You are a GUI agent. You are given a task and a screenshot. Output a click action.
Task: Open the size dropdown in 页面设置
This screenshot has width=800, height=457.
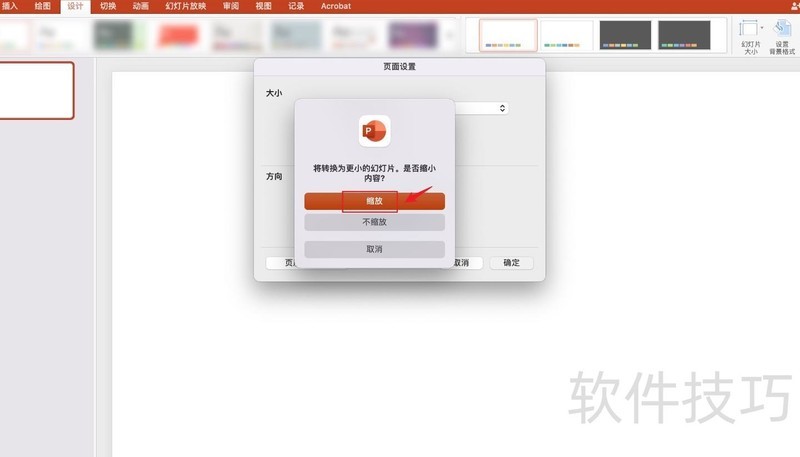(502, 108)
